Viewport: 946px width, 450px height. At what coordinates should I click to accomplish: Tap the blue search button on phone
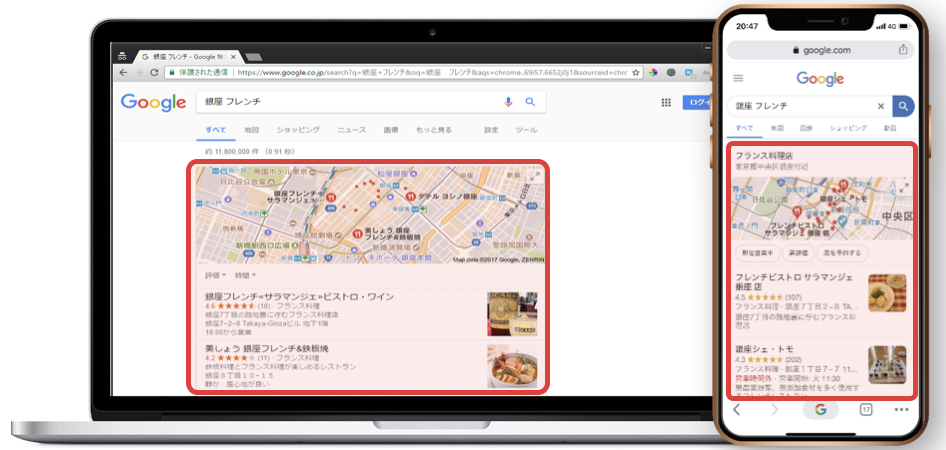(x=903, y=106)
